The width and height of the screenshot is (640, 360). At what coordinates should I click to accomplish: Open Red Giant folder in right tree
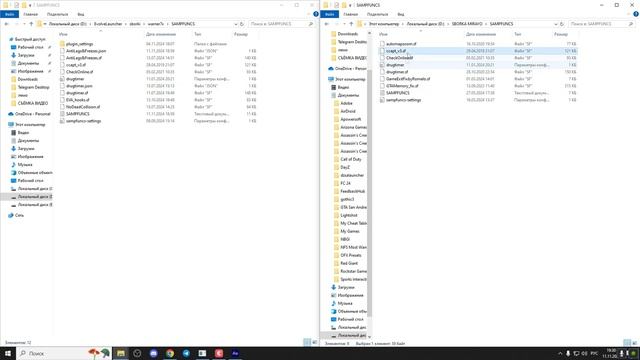(349, 263)
